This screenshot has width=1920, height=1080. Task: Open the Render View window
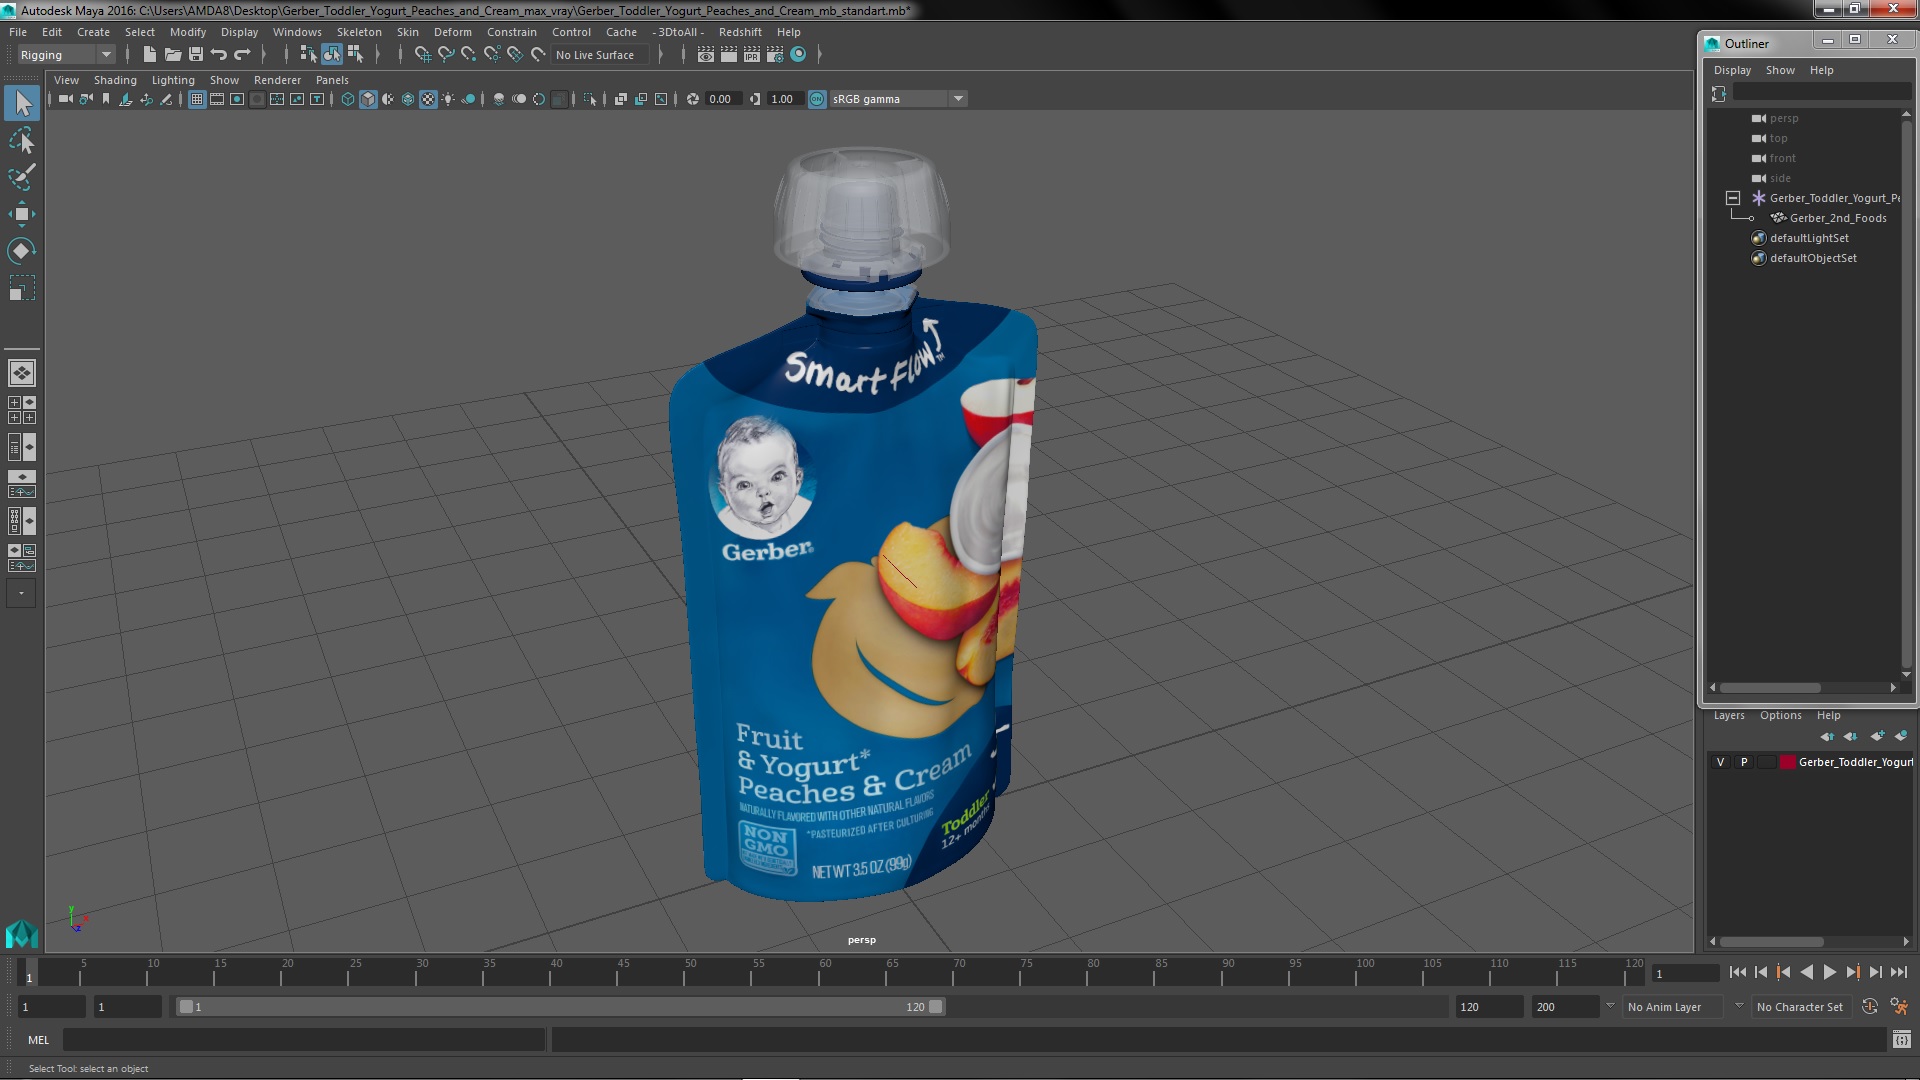[x=706, y=55]
